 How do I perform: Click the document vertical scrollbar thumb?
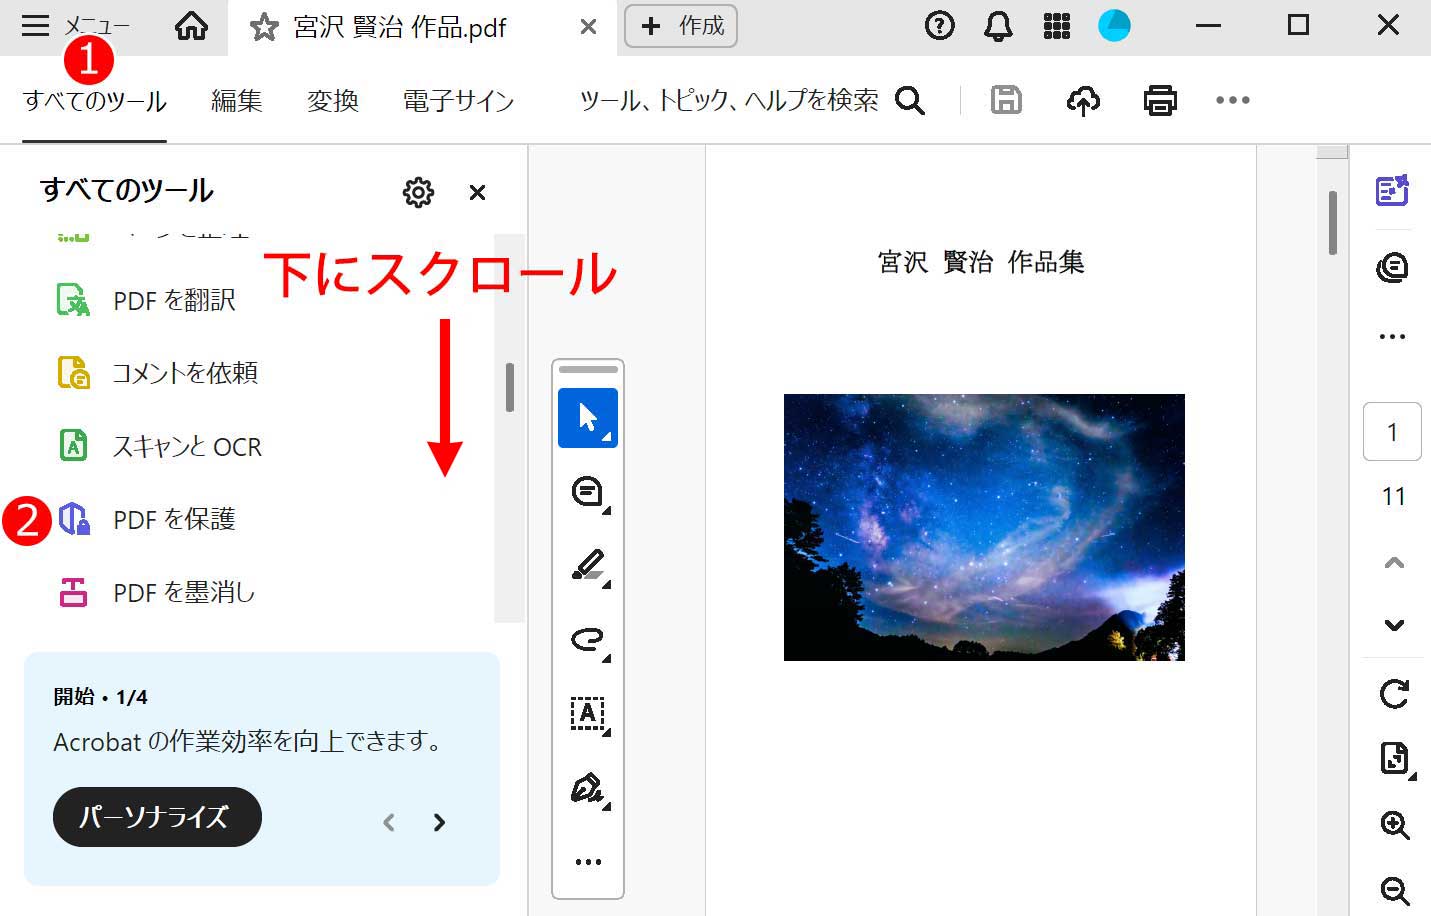[1333, 222]
